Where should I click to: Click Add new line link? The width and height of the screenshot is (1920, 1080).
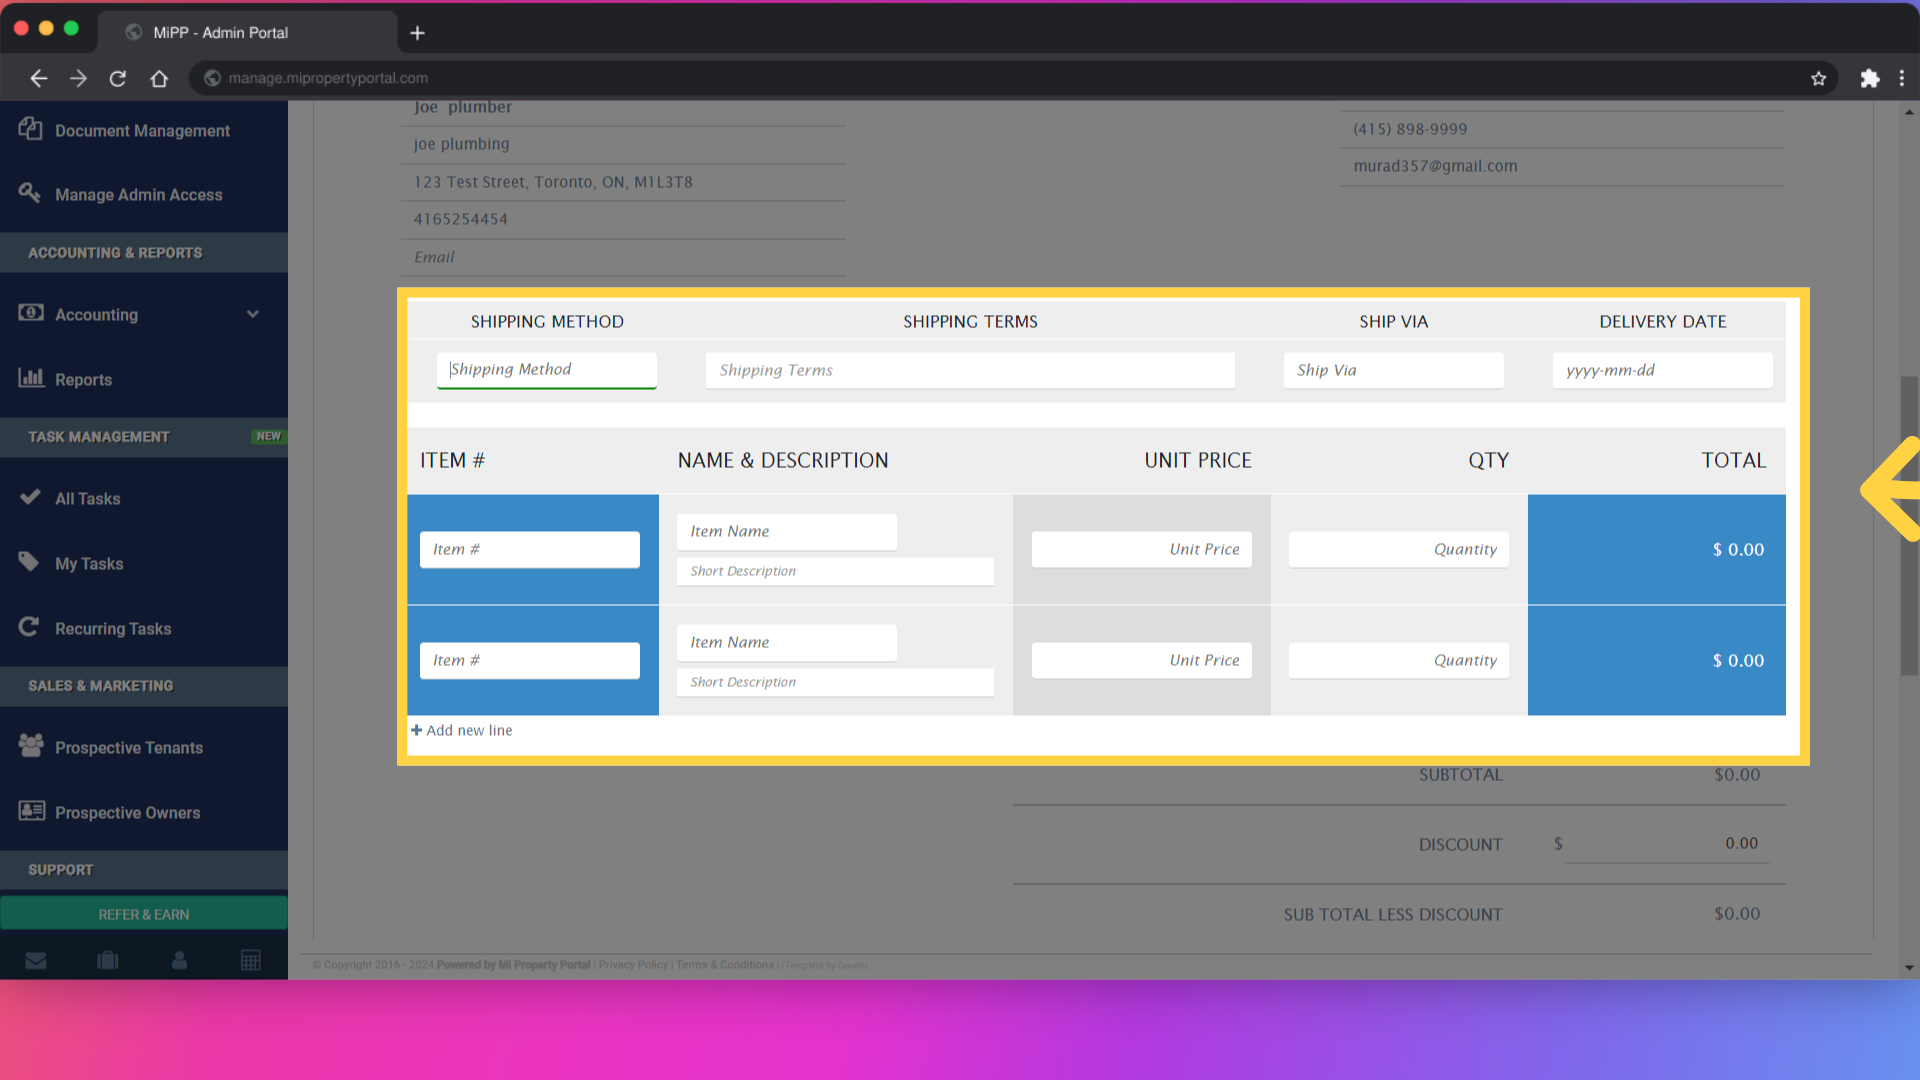click(462, 730)
